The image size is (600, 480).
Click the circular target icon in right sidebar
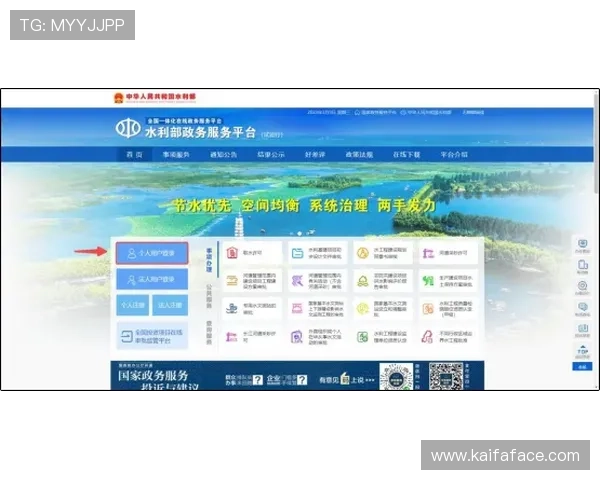click(582, 287)
